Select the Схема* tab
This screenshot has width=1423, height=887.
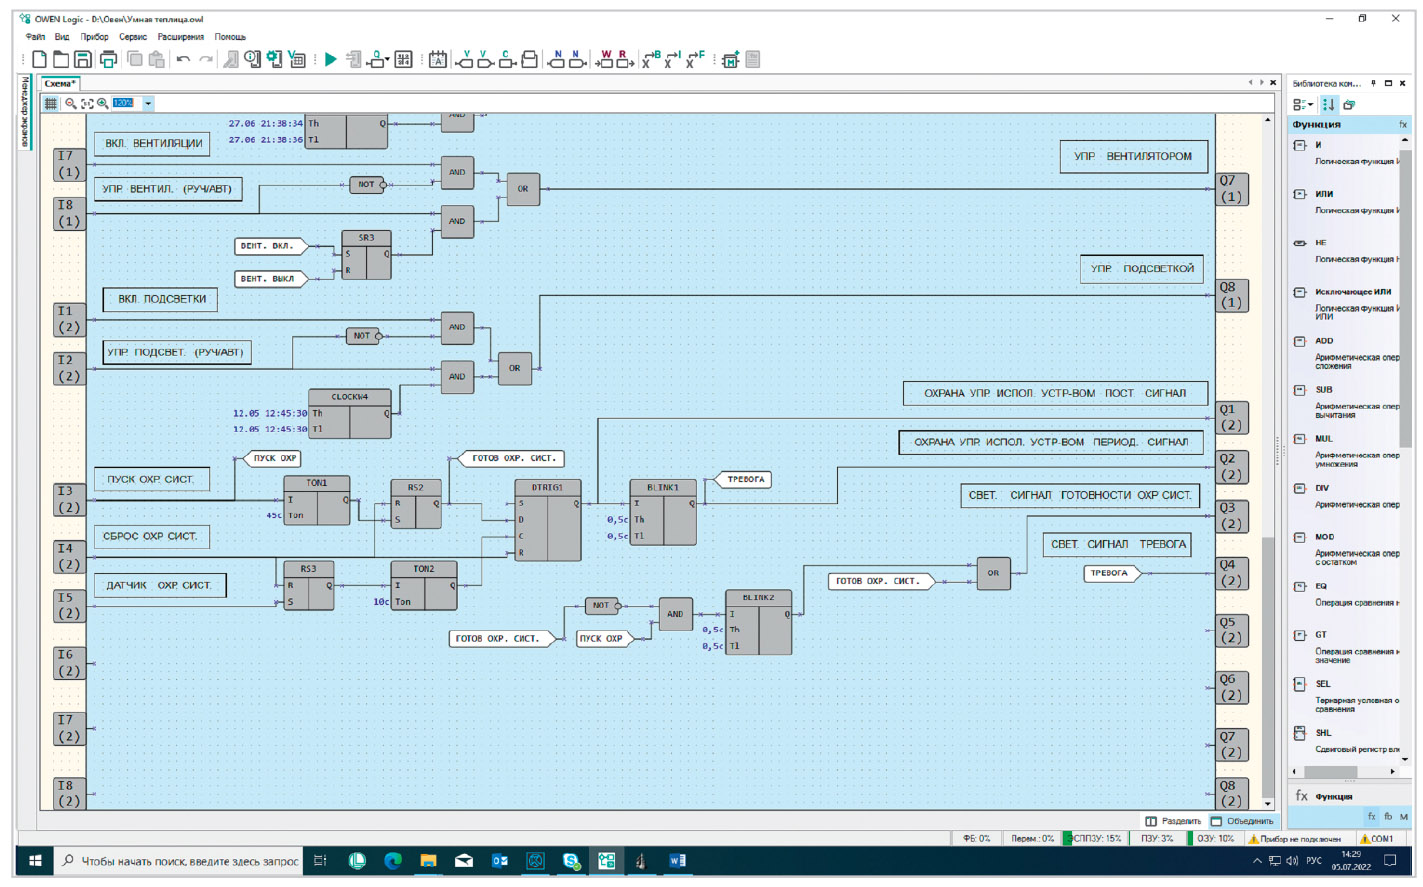click(60, 83)
